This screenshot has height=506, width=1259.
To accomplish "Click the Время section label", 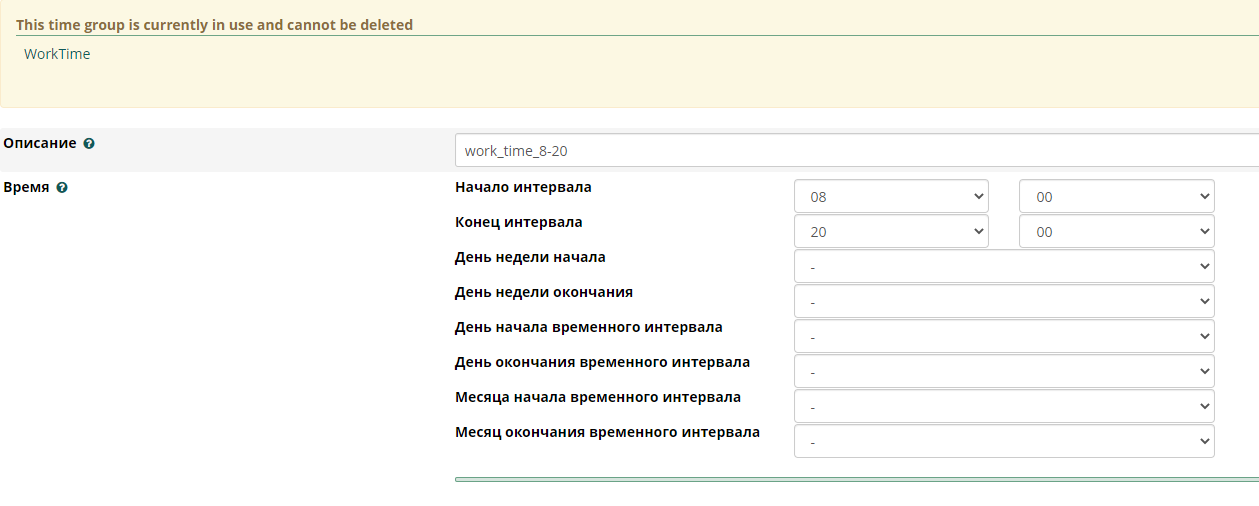I will pos(26,187).
